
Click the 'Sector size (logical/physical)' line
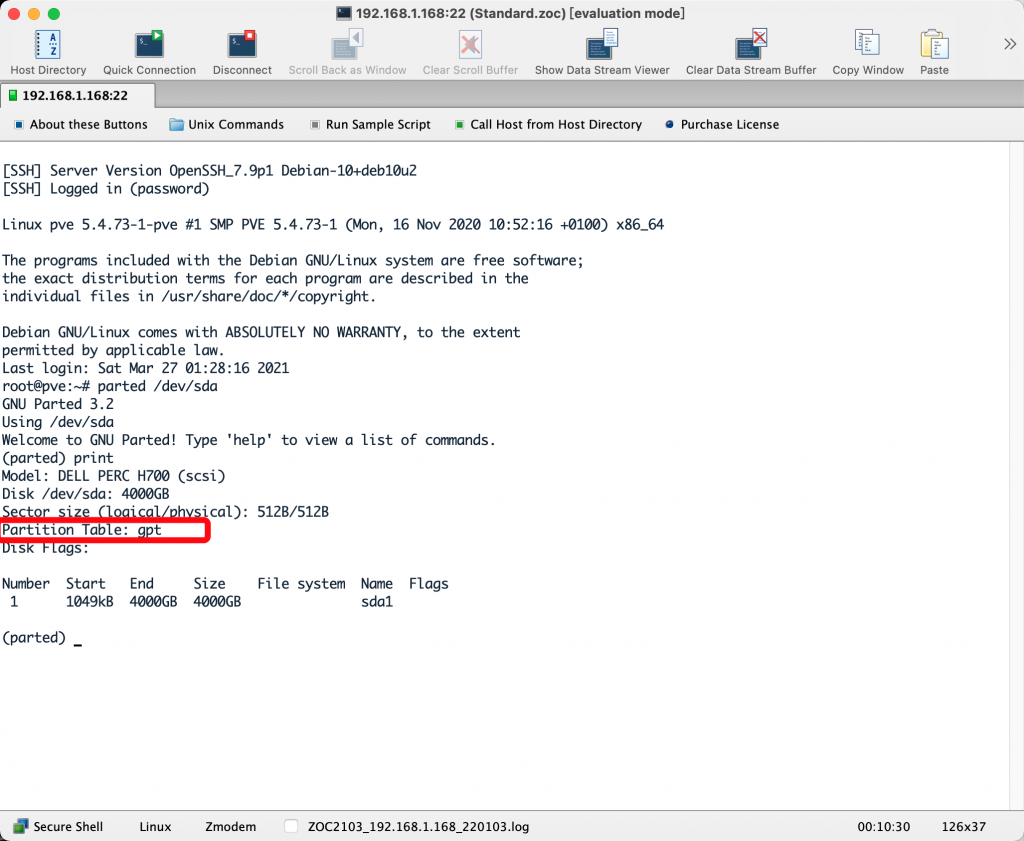[x=165, y=512]
